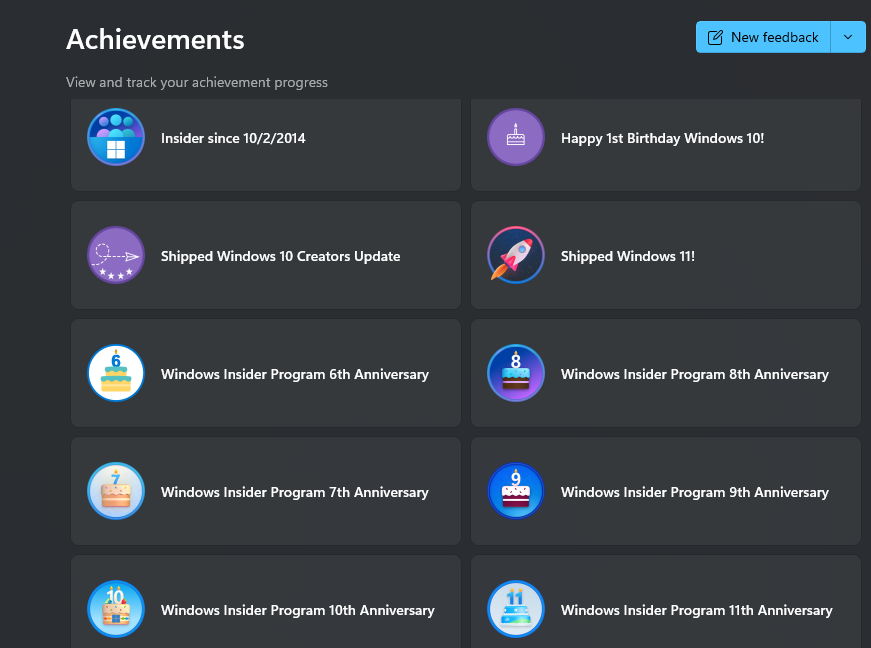Click 'Shipped Windows 10 Creators Update' label
871x648 pixels.
click(x=281, y=257)
